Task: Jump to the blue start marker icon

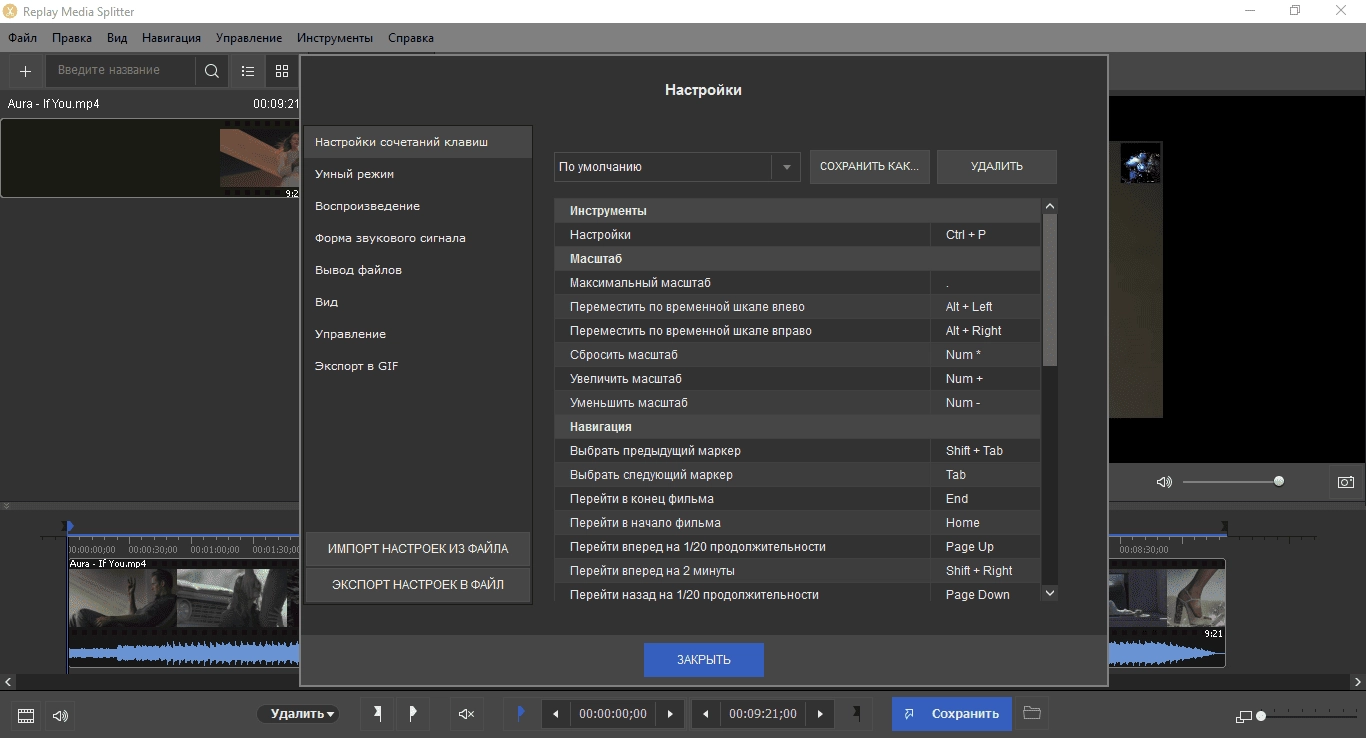Action: [520, 714]
